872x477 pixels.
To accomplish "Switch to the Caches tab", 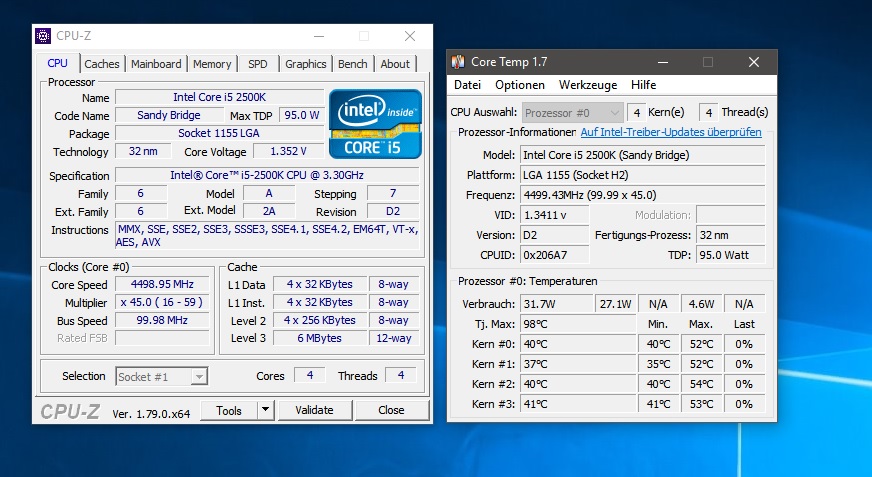I will pyautogui.click(x=102, y=64).
